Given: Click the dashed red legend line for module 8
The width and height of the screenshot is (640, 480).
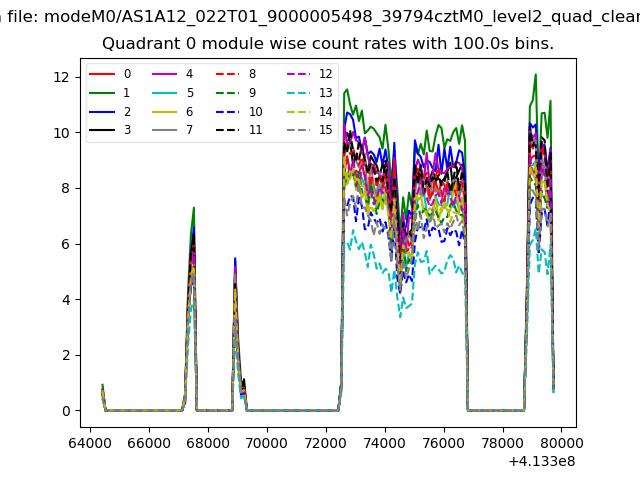Looking at the screenshot, I should (x=229, y=74).
